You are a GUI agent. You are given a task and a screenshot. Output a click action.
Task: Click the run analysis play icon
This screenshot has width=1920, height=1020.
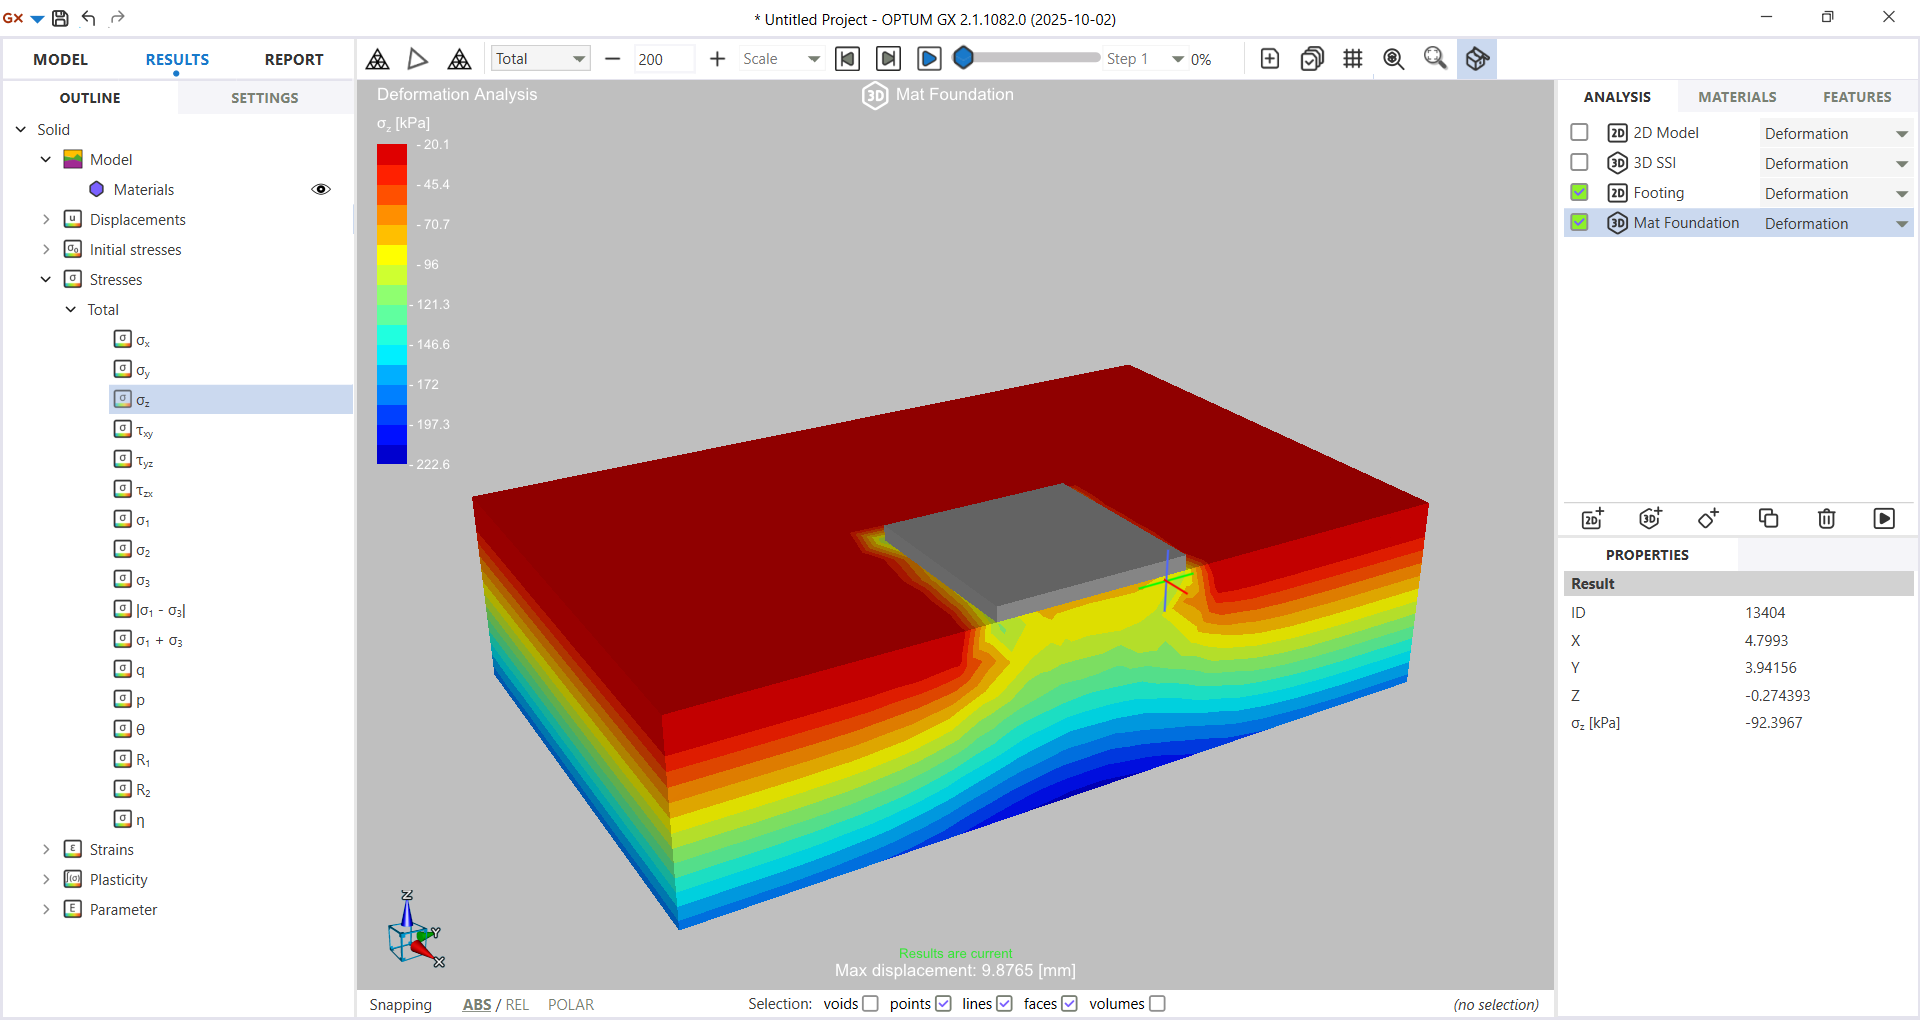point(1884,518)
